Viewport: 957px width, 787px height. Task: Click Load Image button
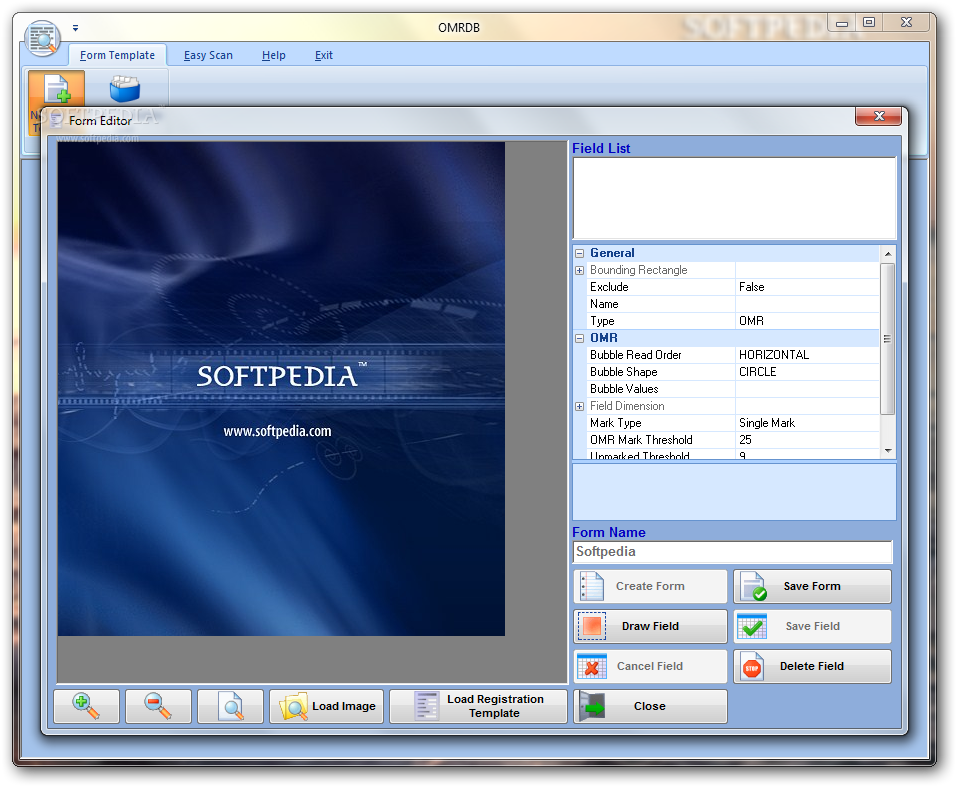327,706
